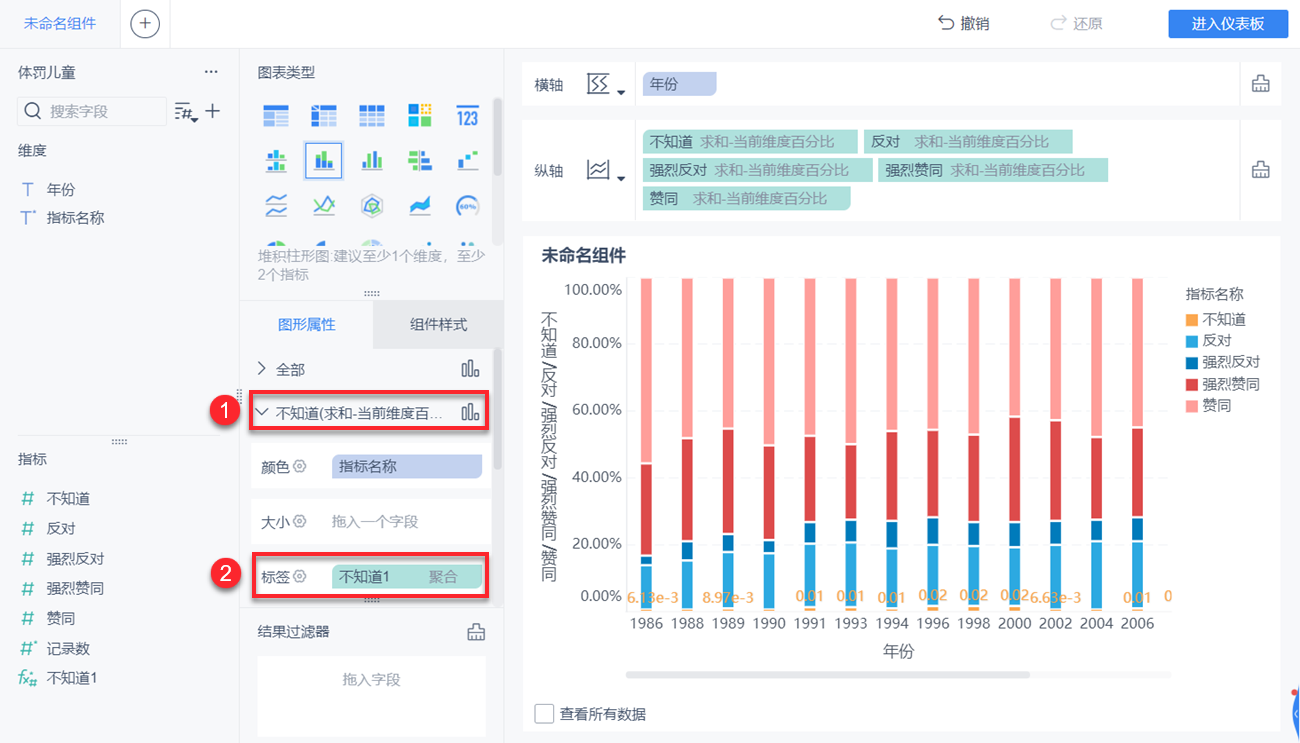Select the 60% gauge chart type

point(467,206)
